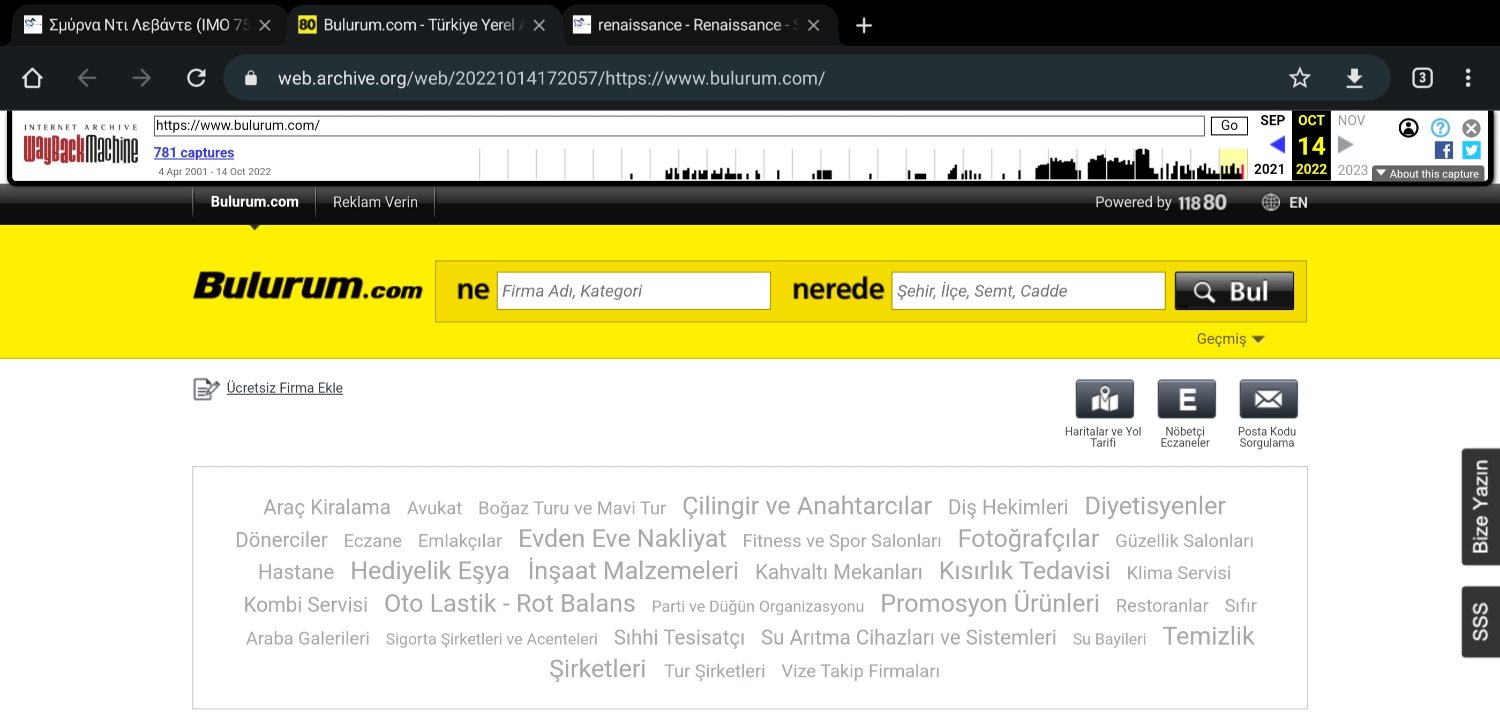Open the Fotoğrafçılar category

[x=1028, y=539]
